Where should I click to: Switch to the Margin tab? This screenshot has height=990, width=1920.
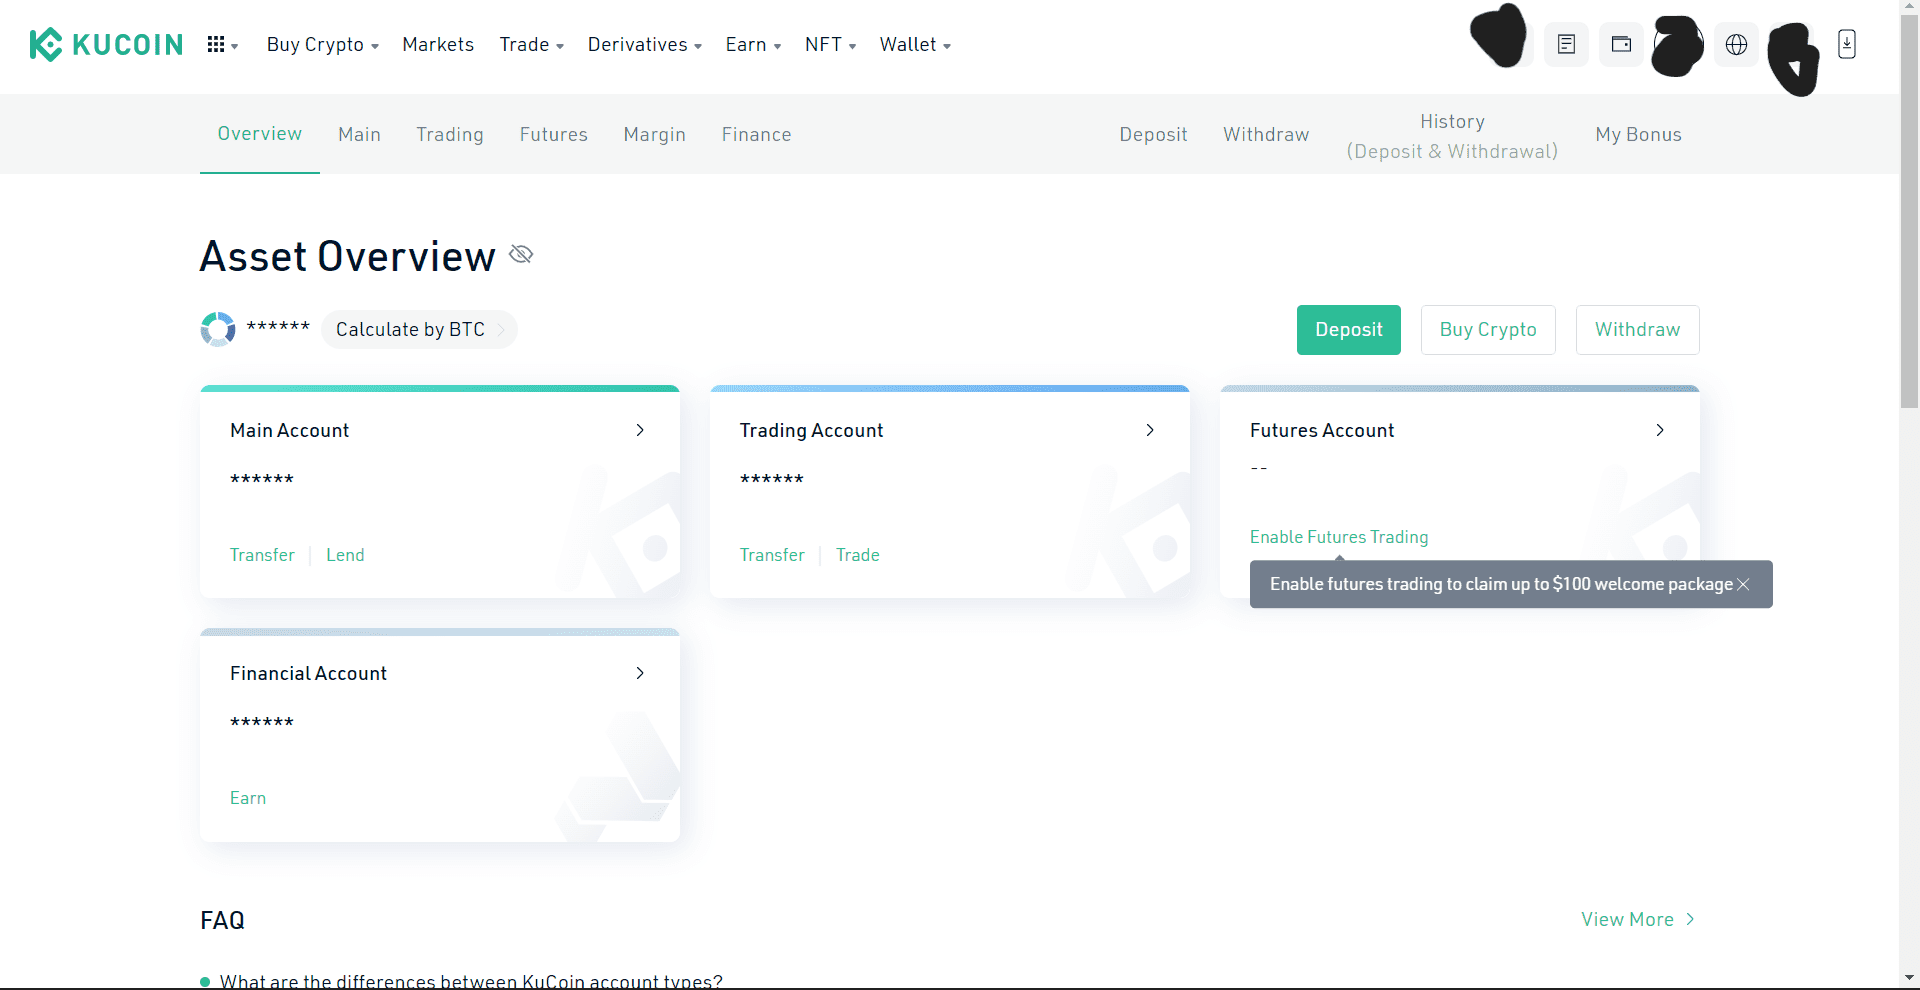pos(655,135)
